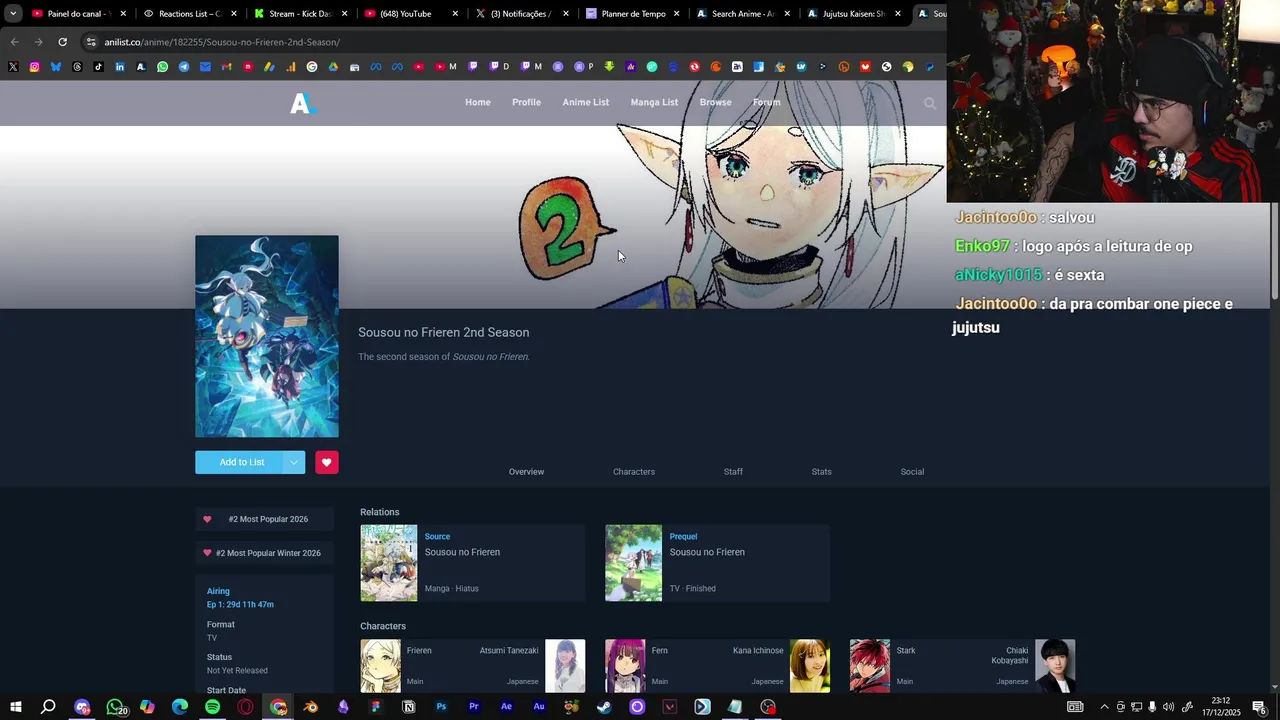Open the X (Twitter) bookmark
The image size is (1280, 720).
13,67
